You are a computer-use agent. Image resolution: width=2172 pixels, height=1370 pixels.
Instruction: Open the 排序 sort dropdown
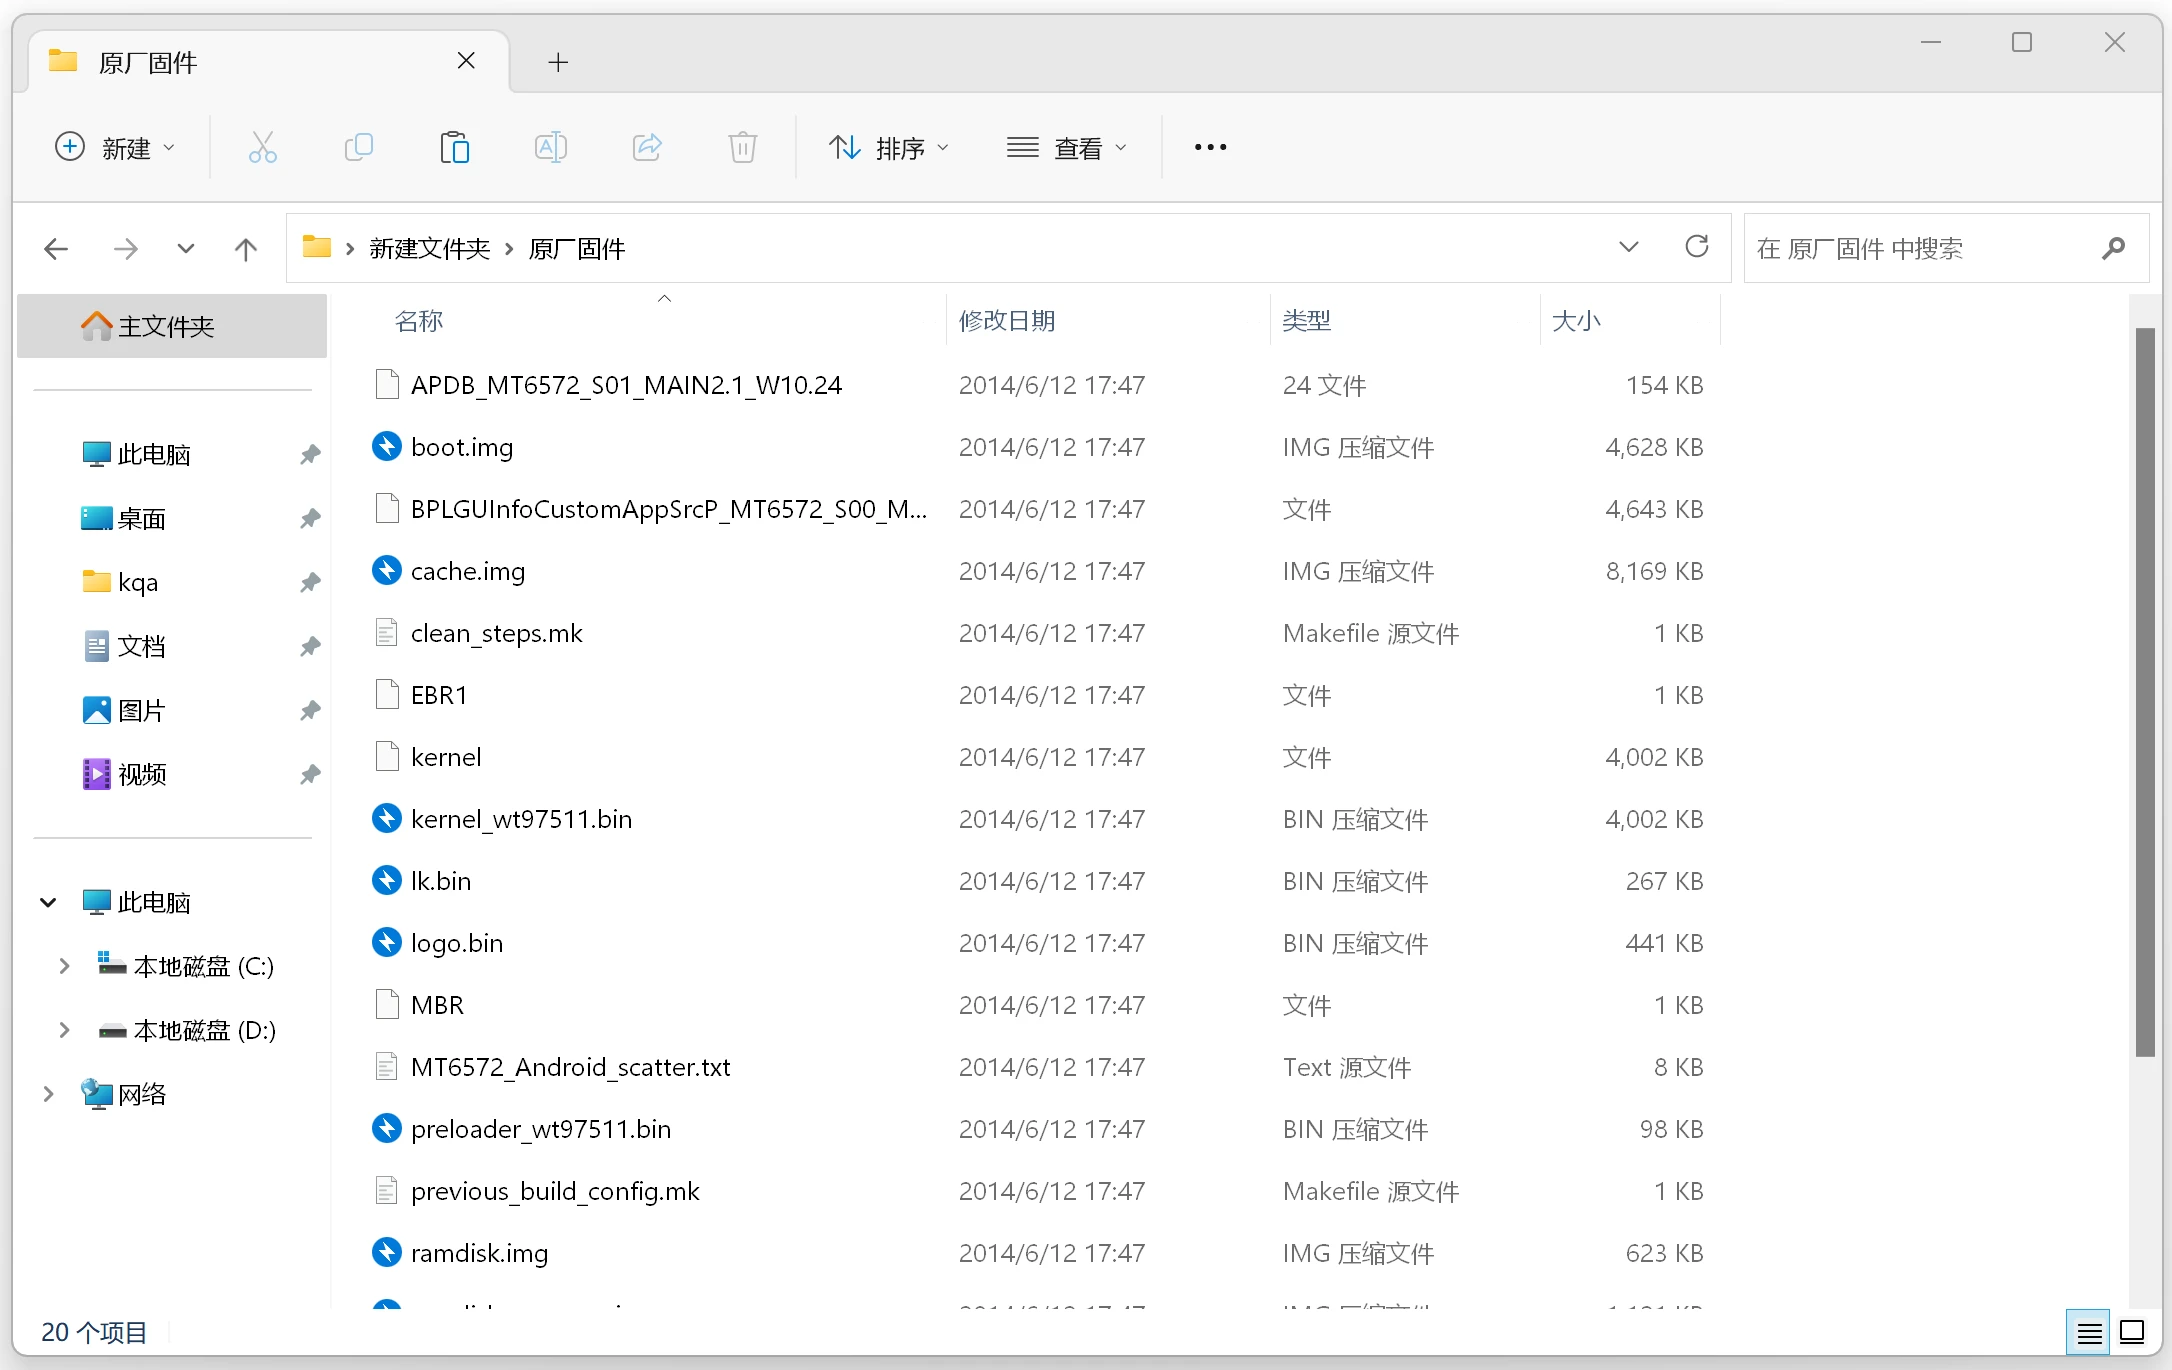[x=889, y=148]
